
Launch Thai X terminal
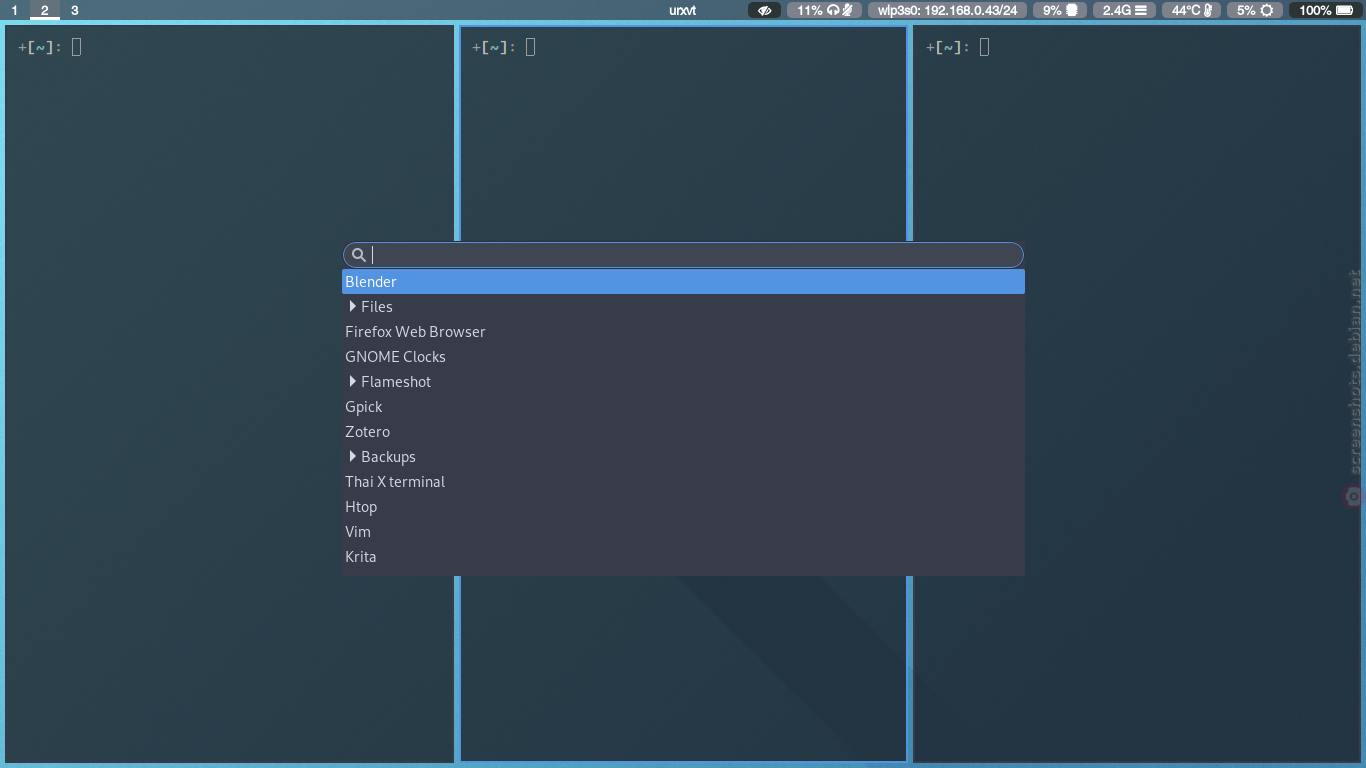coord(683,482)
